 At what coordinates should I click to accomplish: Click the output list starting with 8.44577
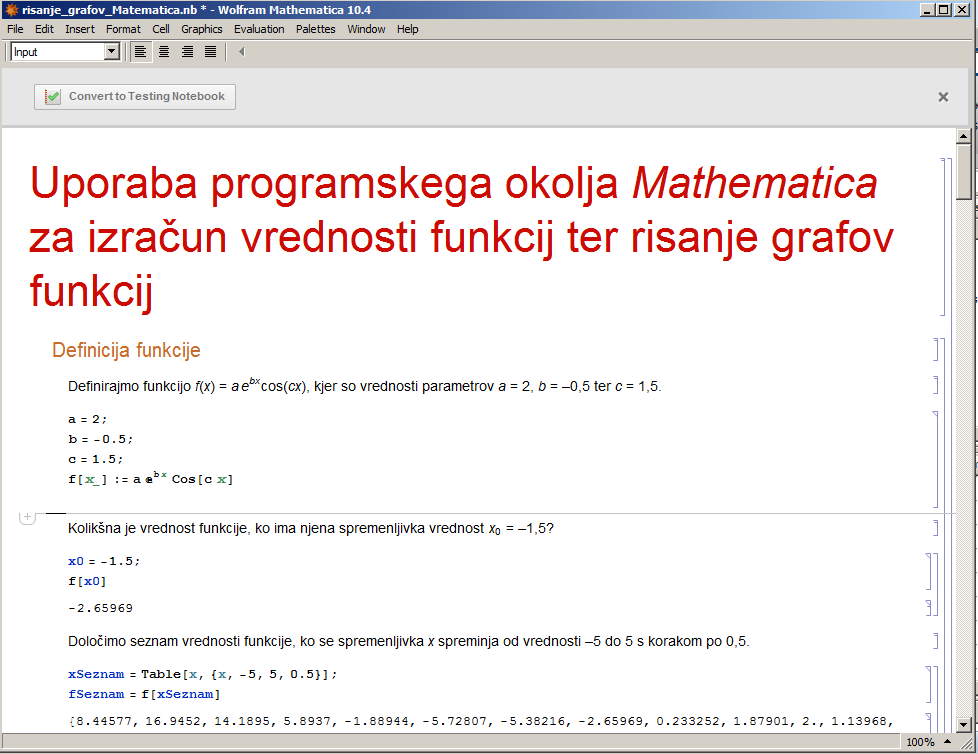pyautogui.click(x=481, y=722)
